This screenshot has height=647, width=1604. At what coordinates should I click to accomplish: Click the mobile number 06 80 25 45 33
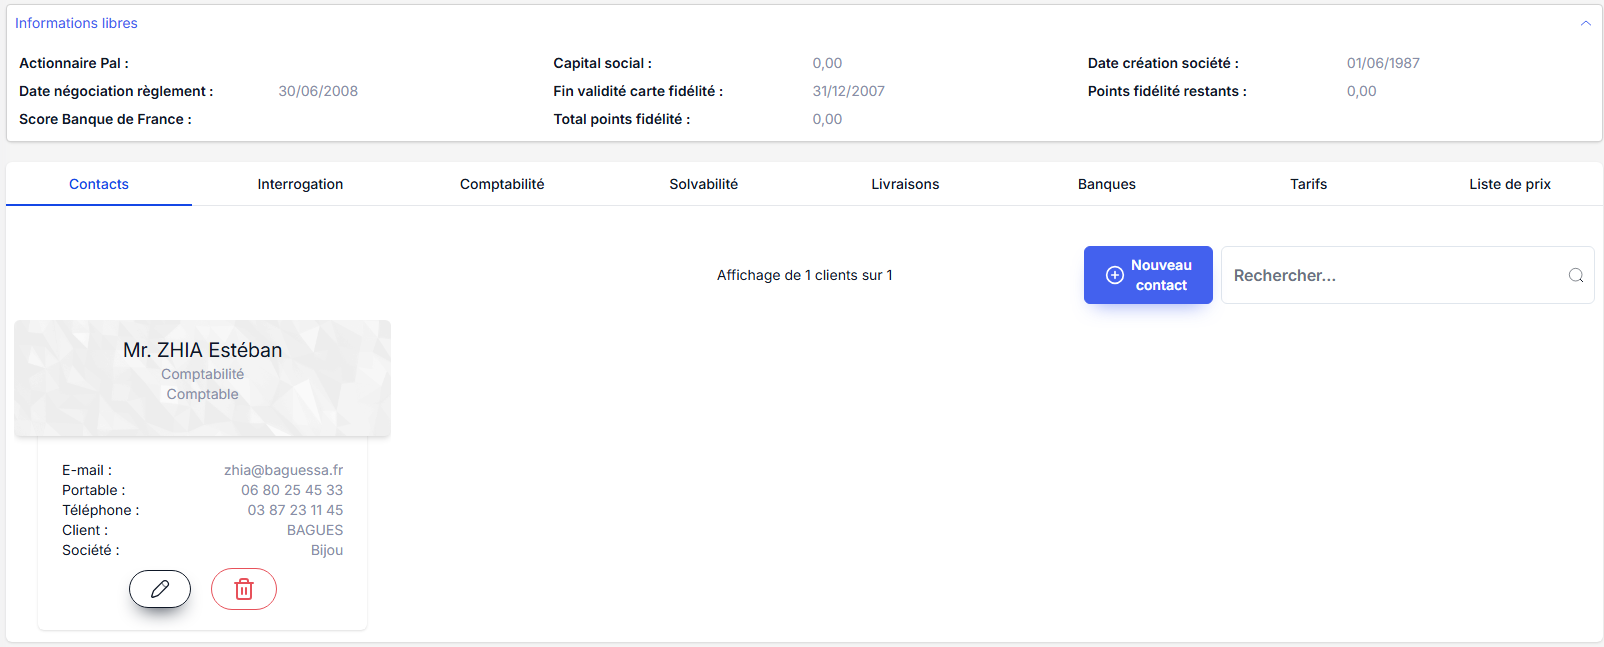point(291,490)
